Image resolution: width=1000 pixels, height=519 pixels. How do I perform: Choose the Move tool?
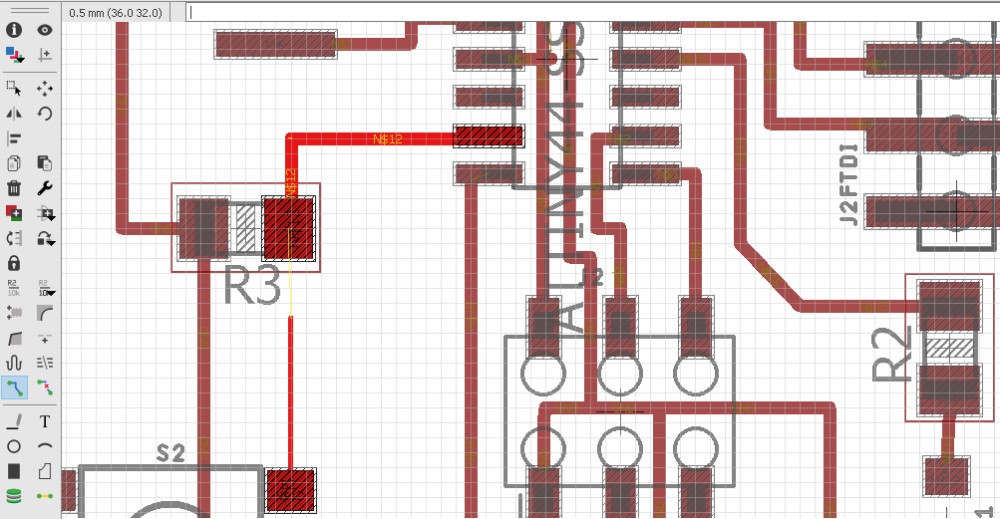click(x=45, y=88)
